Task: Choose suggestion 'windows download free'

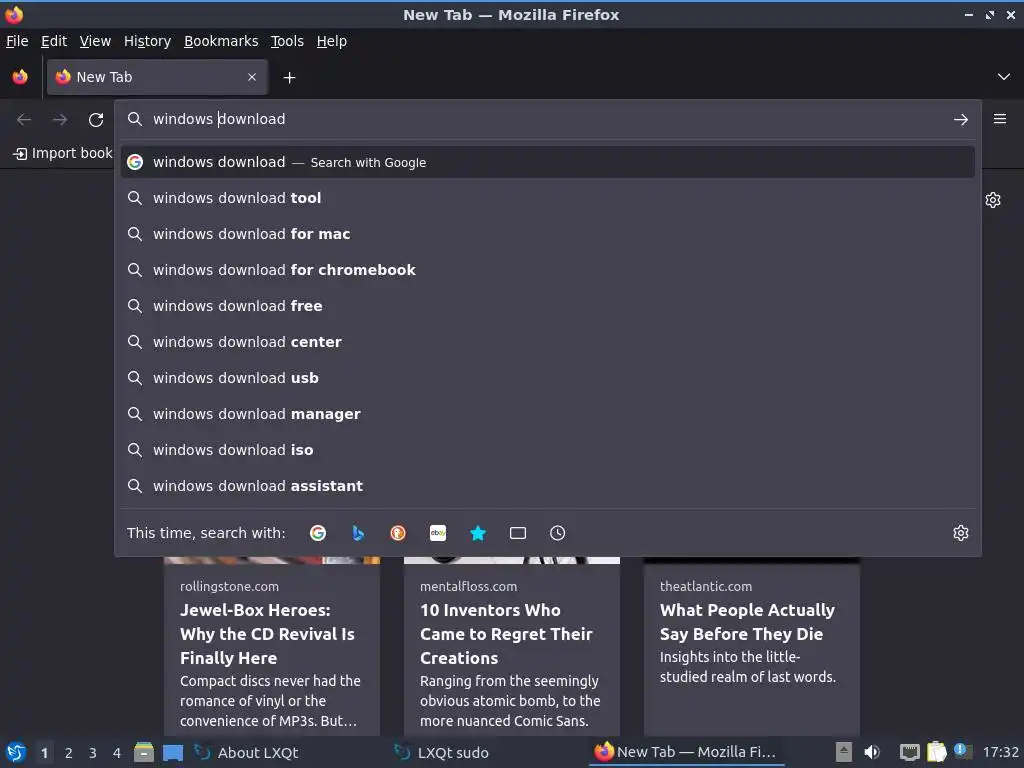Action: pyautogui.click(x=547, y=306)
